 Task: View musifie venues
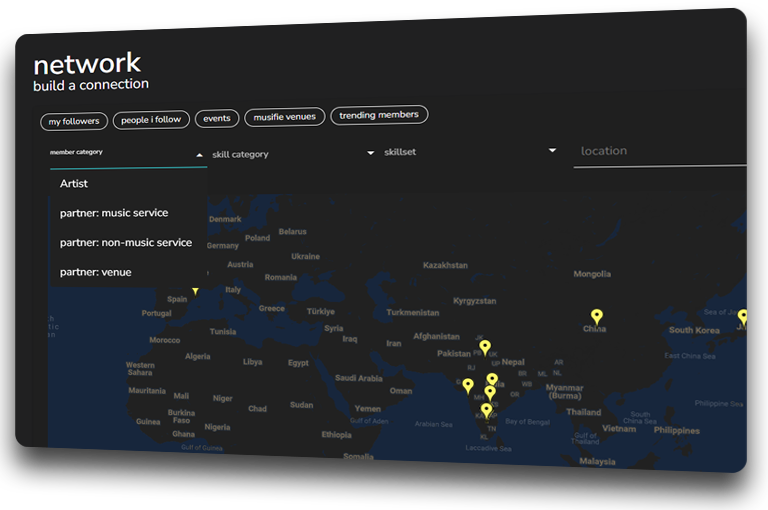coord(285,117)
